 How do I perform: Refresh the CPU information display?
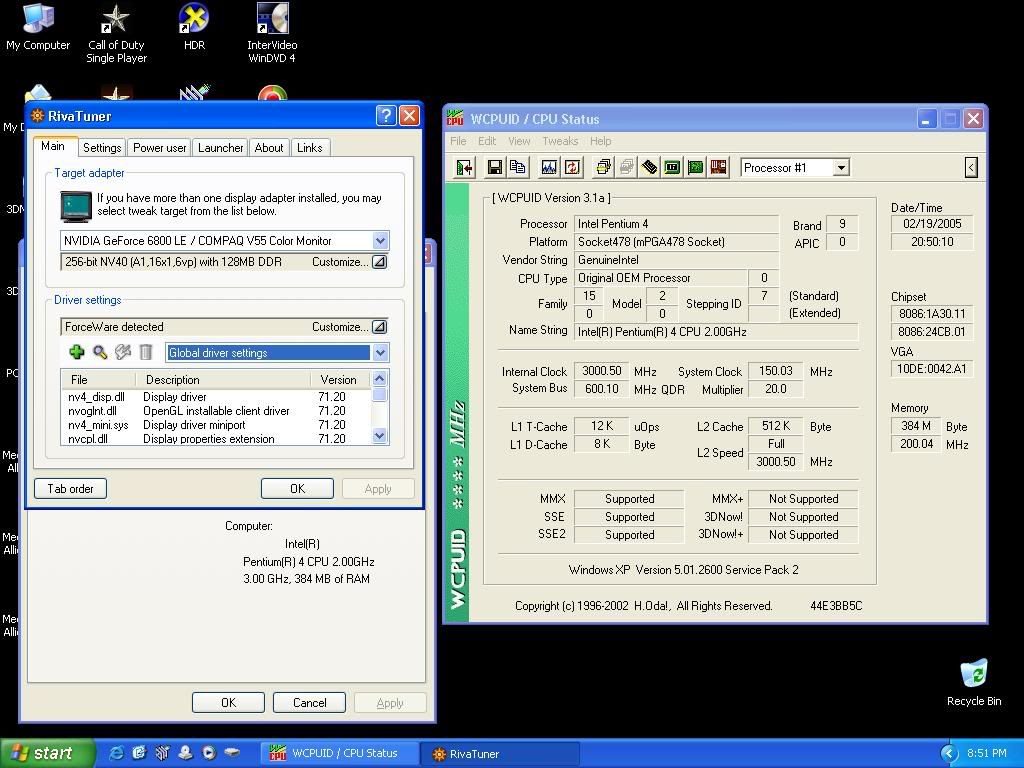[572, 167]
